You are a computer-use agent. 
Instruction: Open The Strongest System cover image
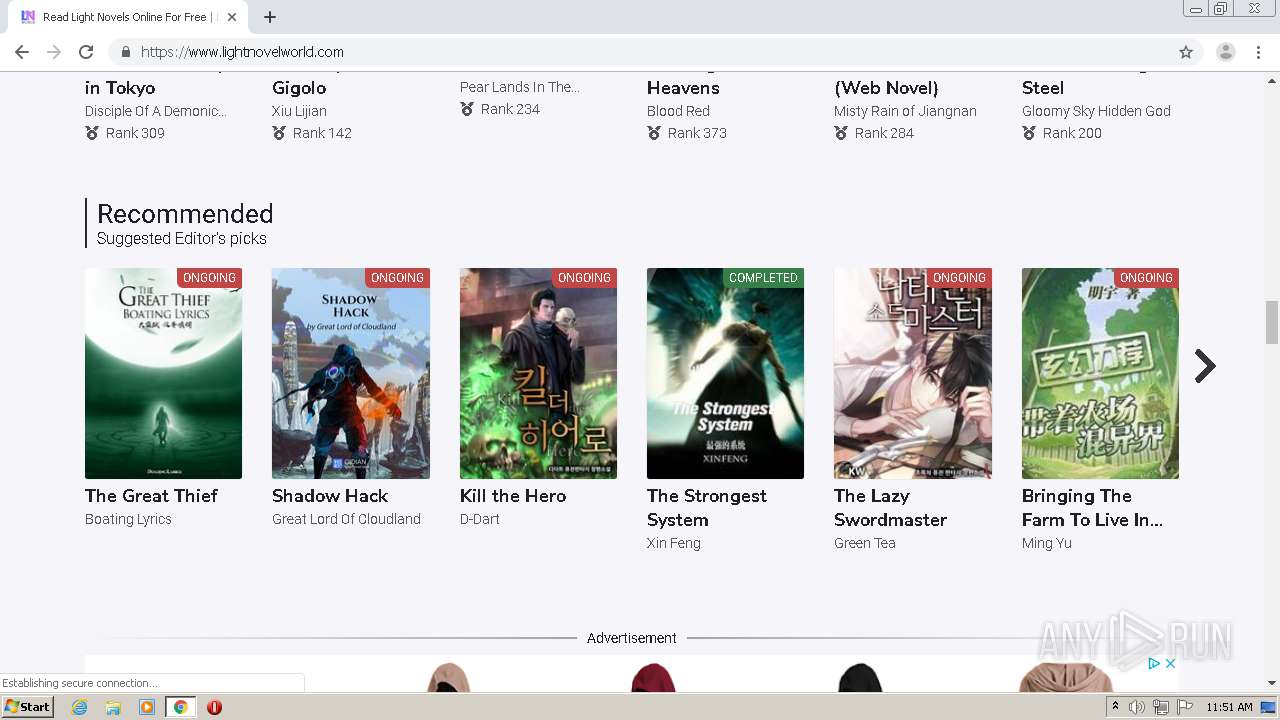pyautogui.click(x=725, y=373)
